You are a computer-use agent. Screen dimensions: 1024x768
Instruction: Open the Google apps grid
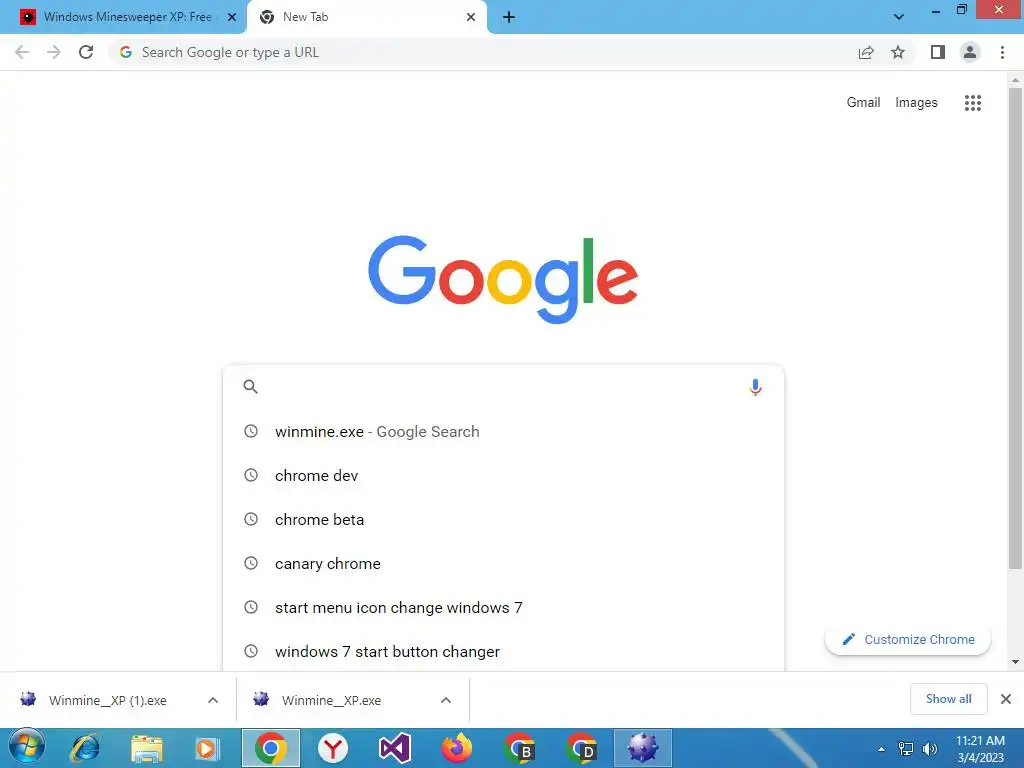tap(972, 103)
